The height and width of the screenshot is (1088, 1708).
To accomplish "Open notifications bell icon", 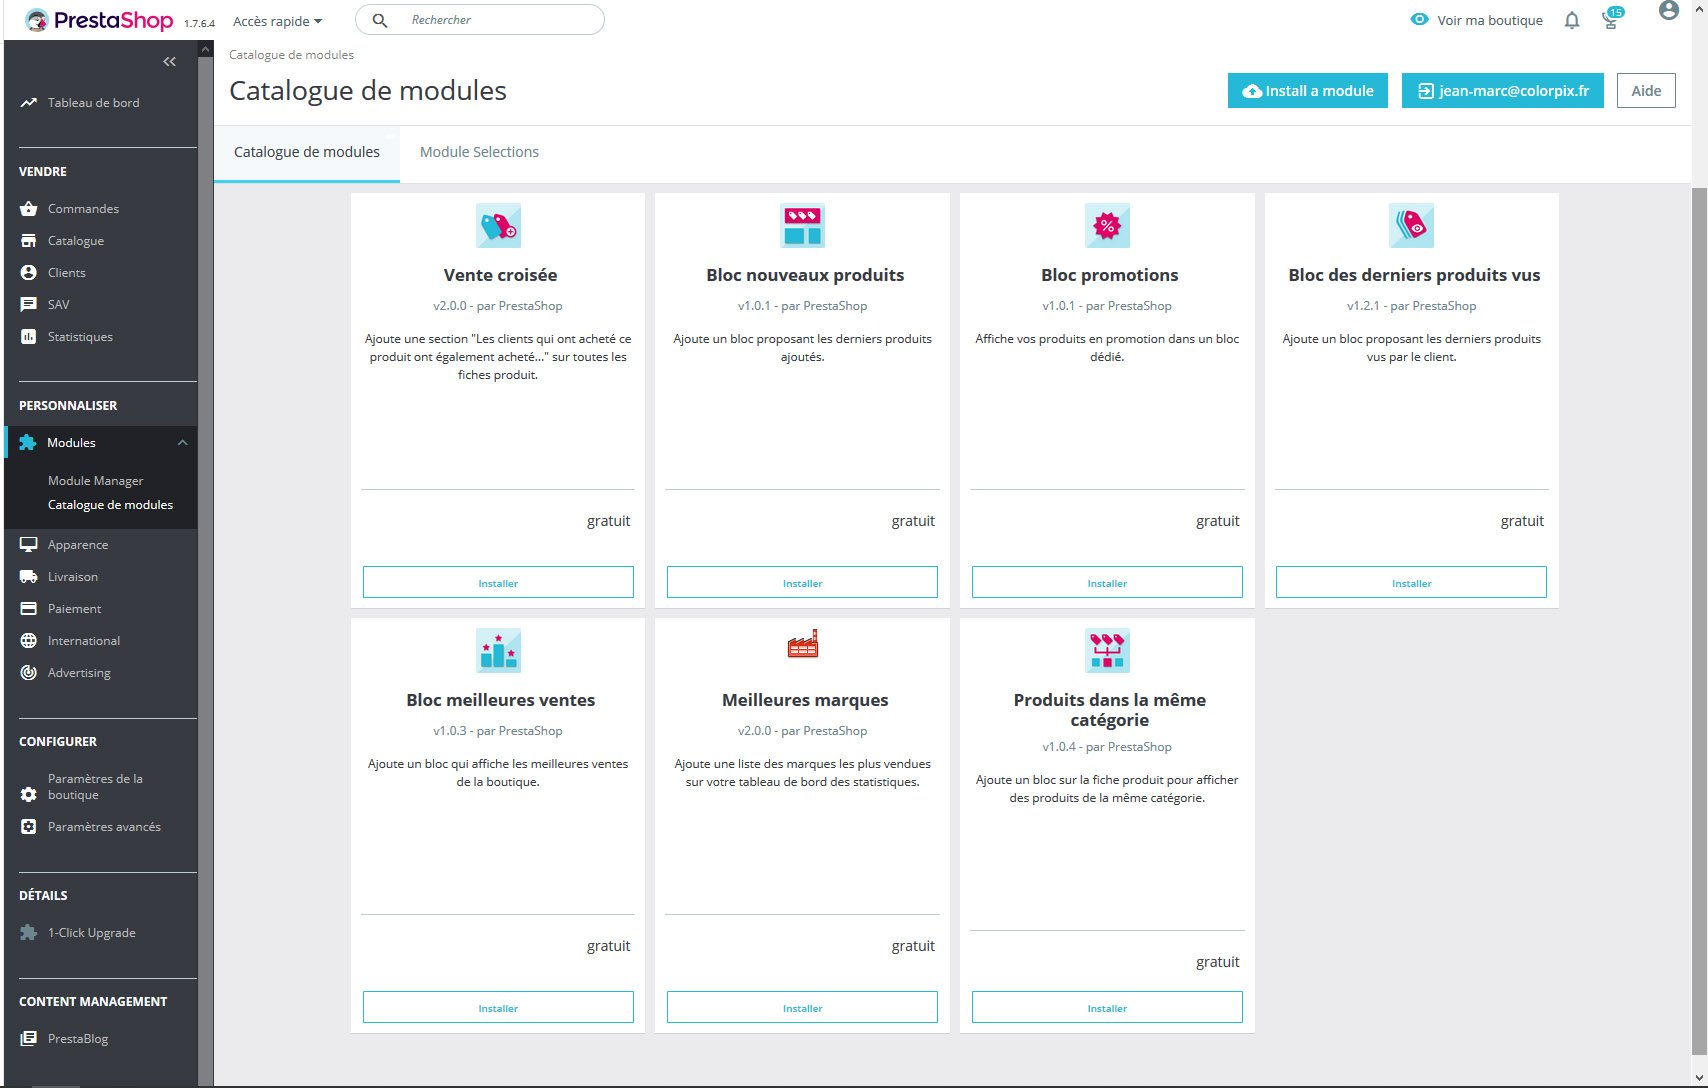I will [x=1572, y=21].
